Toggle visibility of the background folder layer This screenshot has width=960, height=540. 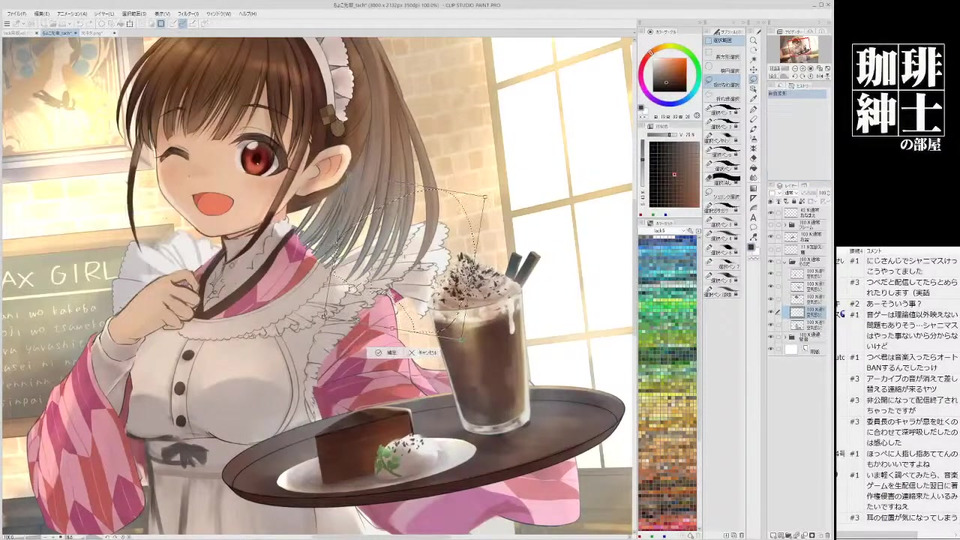770,337
